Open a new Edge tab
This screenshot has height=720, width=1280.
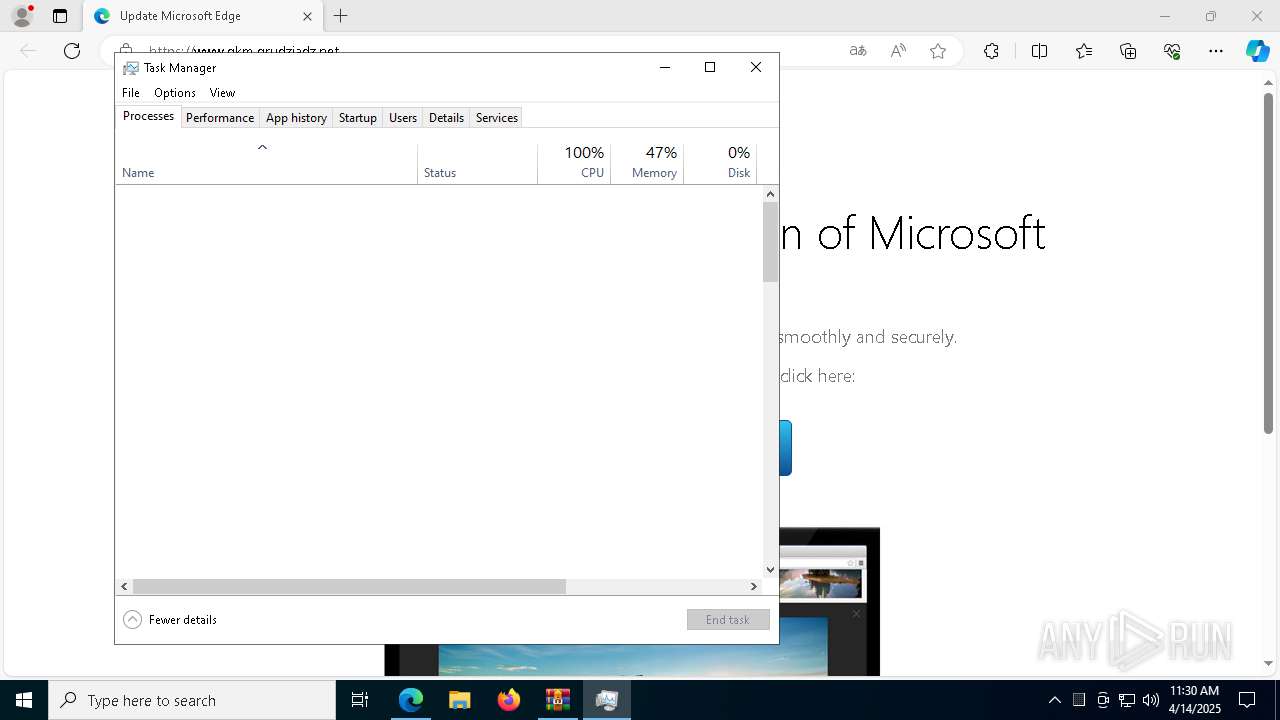coord(341,16)
